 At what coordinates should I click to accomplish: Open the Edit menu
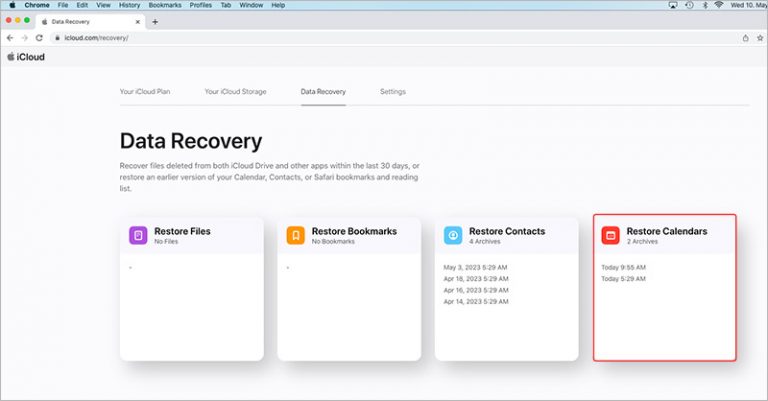[82, 5]
